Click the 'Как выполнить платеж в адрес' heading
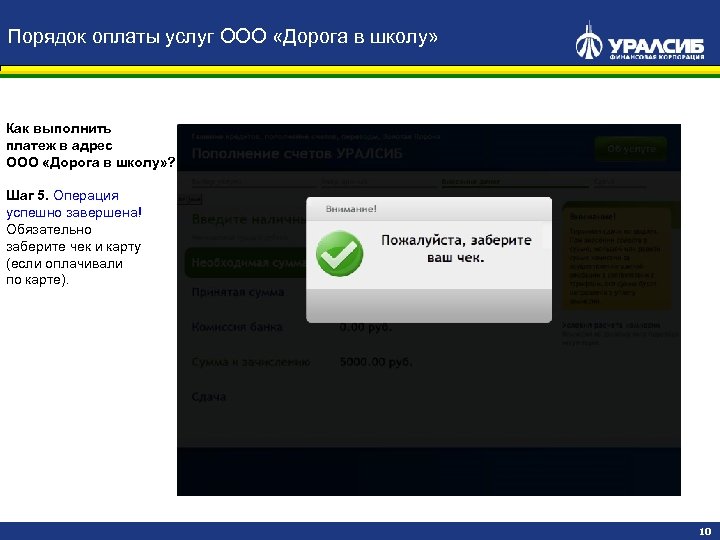 59,137
